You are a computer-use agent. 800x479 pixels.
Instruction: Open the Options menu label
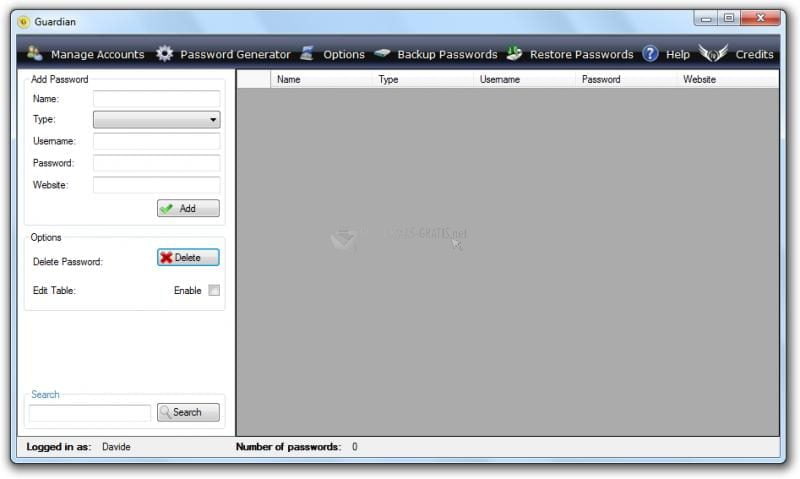pyautogui.click(x=344, y=55)
